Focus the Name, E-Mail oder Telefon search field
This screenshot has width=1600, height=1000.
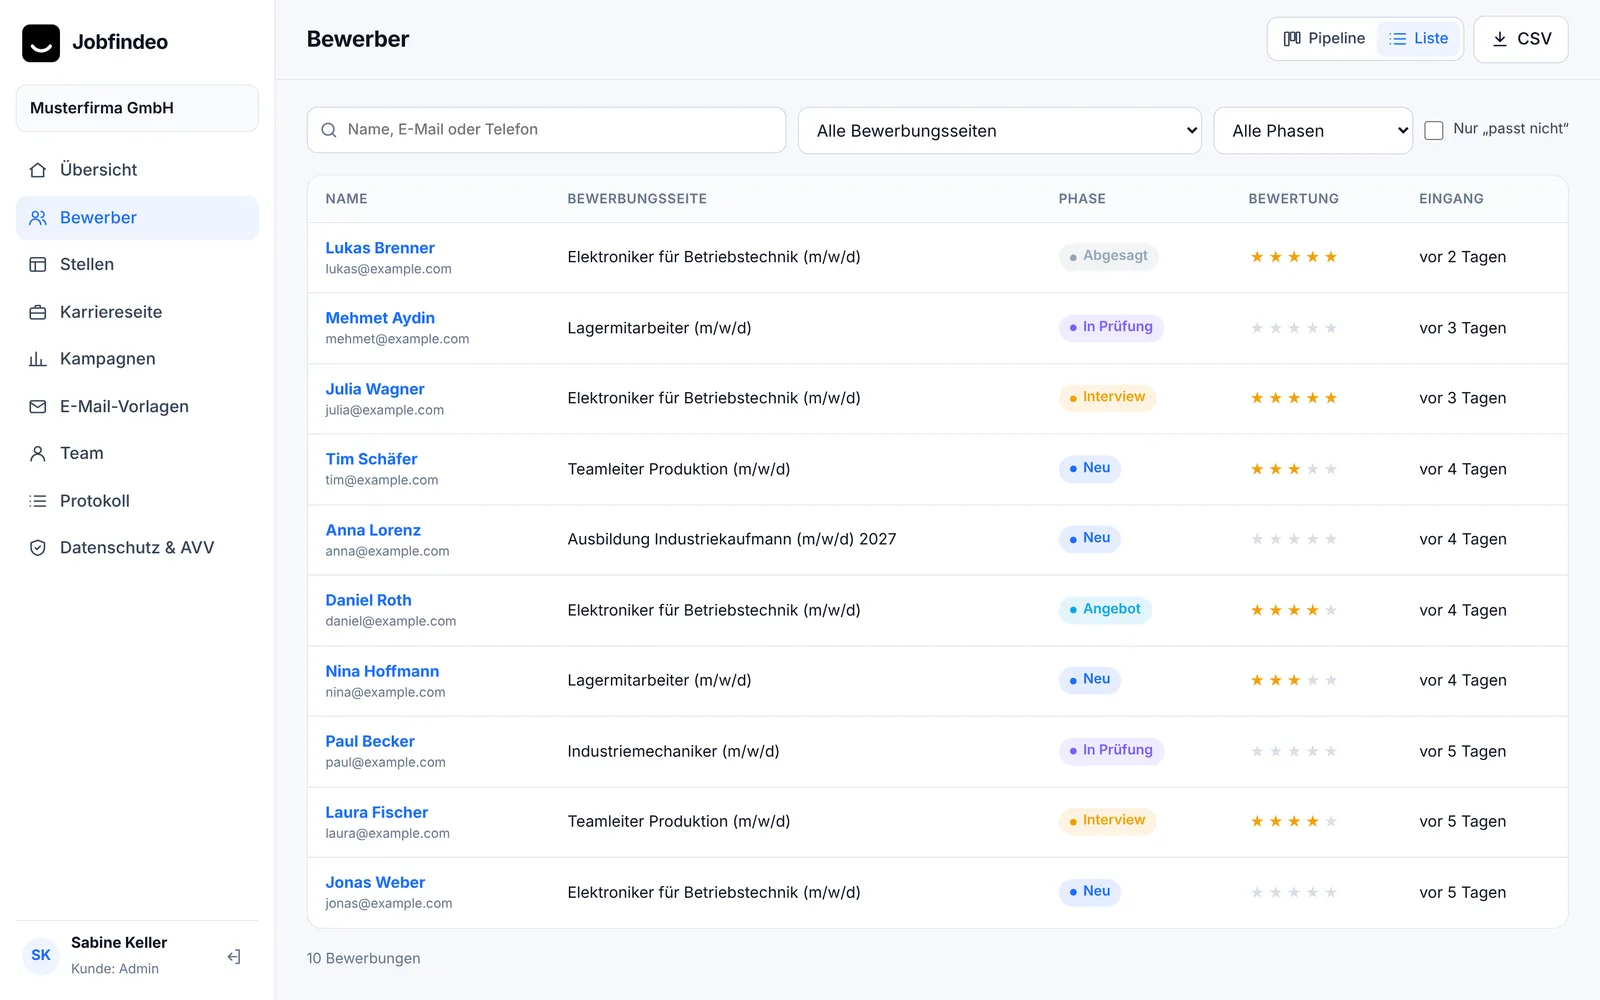(546, 130)
